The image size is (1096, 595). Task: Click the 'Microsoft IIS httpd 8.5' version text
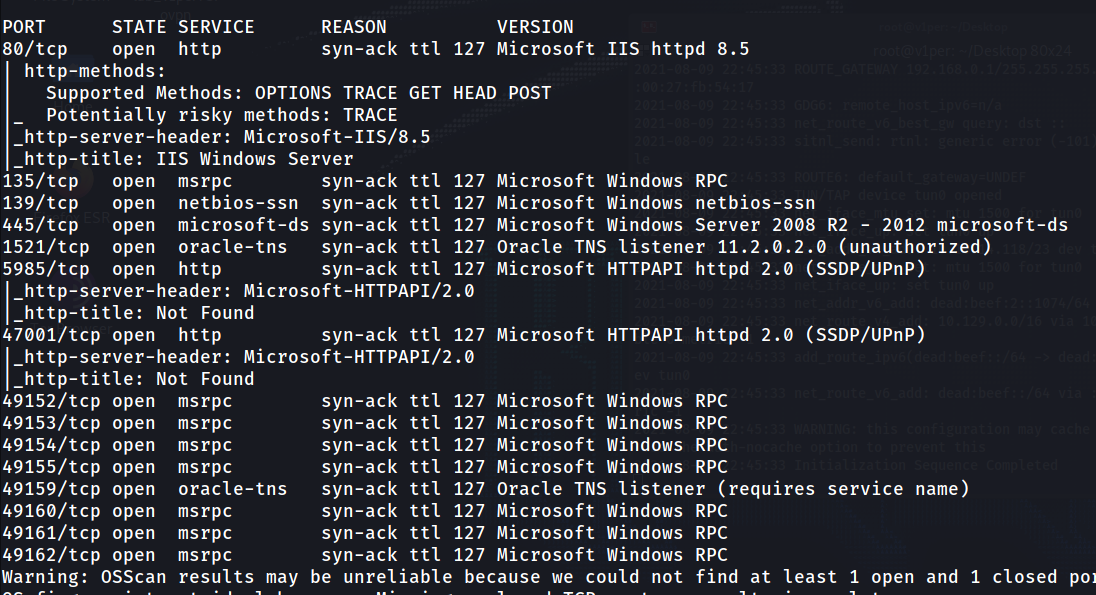click(x=623, y=49)
